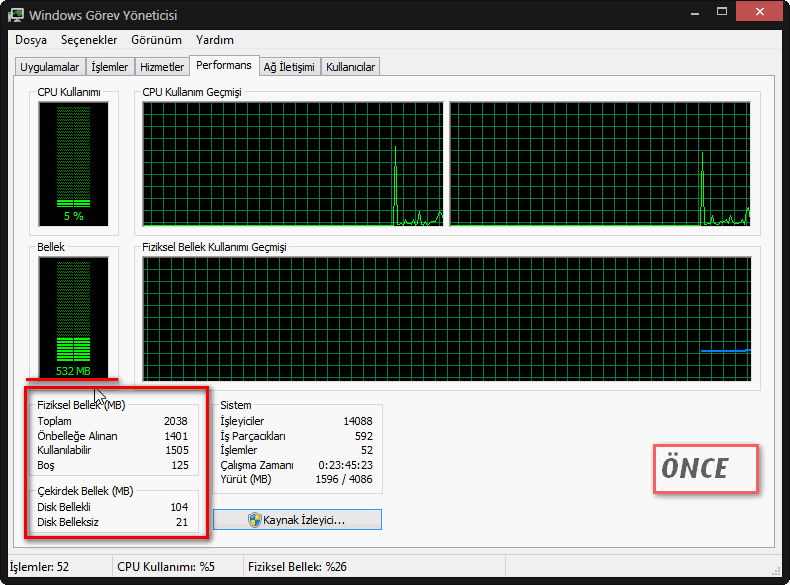Switch to the Hizmetler tab

pyautogui.click(x=162, y=67)
